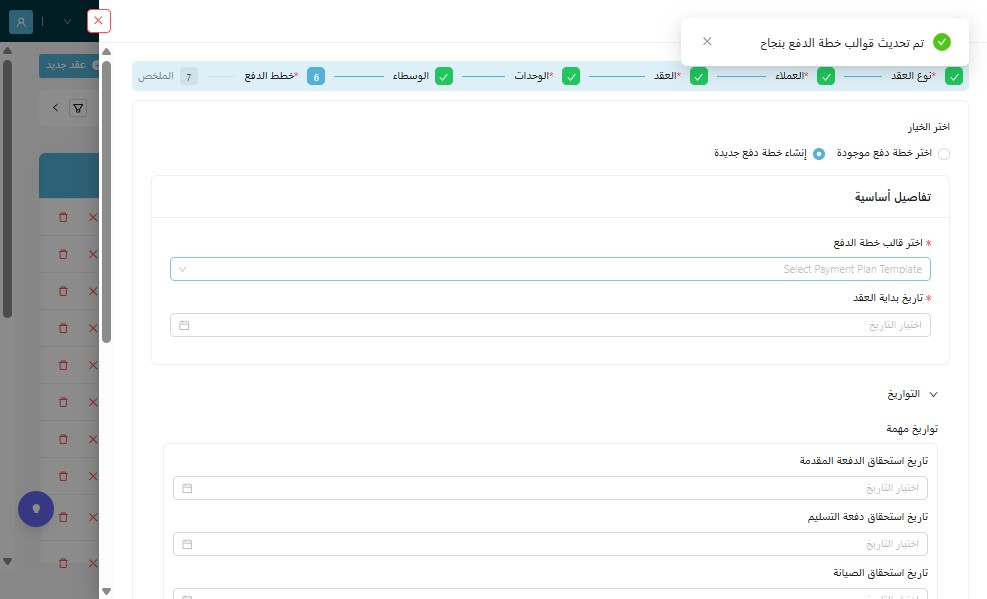
Task: Click the تاريخ بداية العقد date field
Action: 550,325
